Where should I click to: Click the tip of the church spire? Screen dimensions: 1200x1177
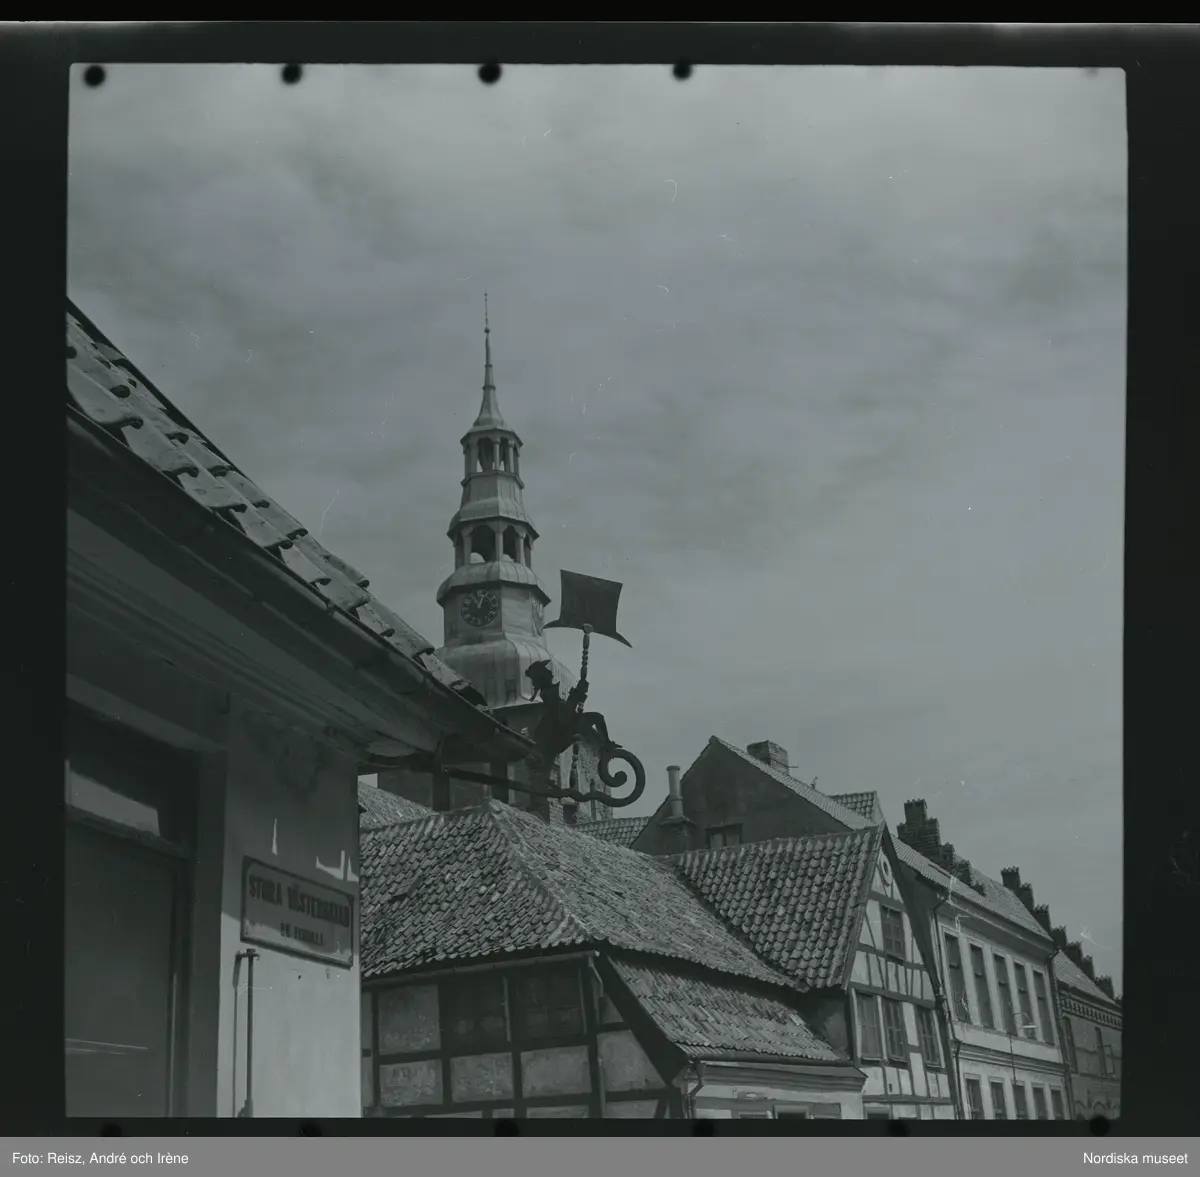point(486,300)
